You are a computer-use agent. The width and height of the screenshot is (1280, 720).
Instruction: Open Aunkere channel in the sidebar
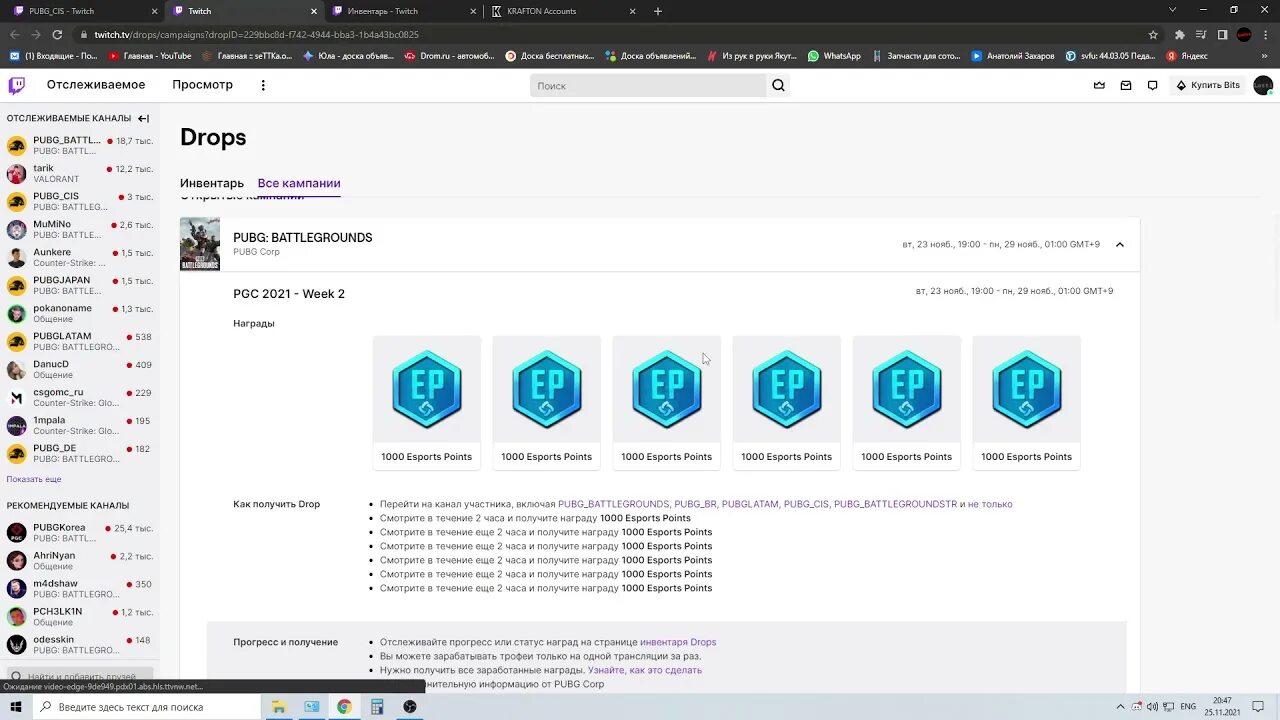pyautogui.click(x=80, y=258)
